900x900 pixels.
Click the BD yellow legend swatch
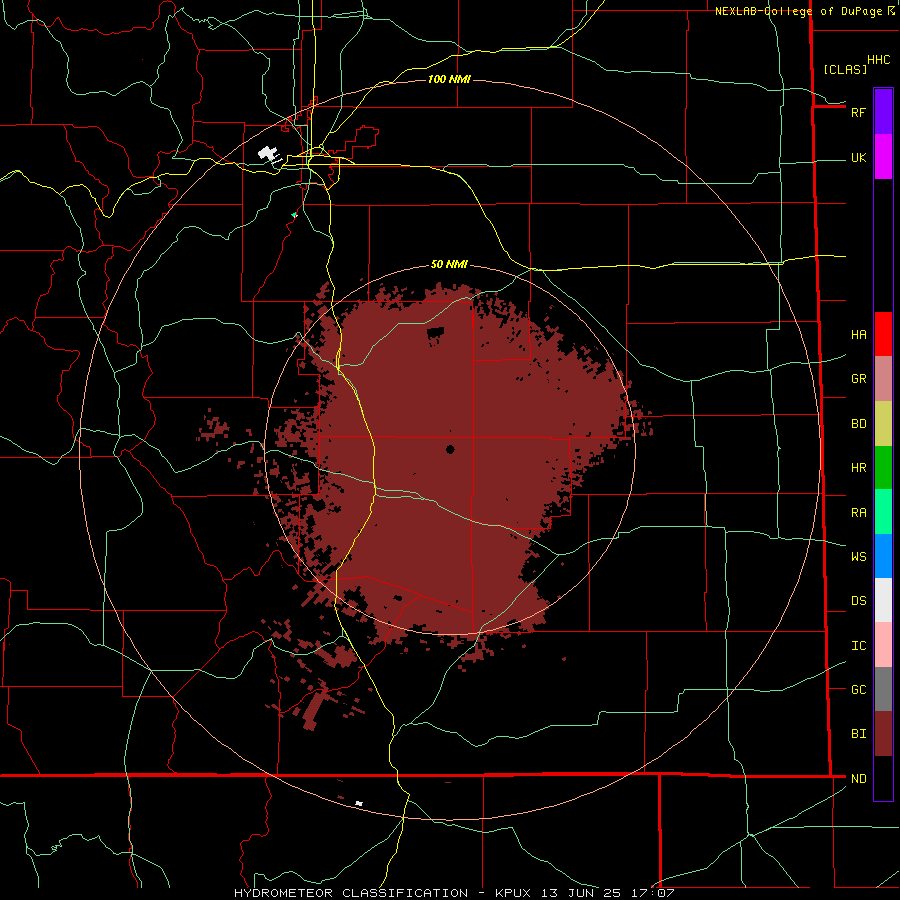pyautogui.click(x=883, y=424)
